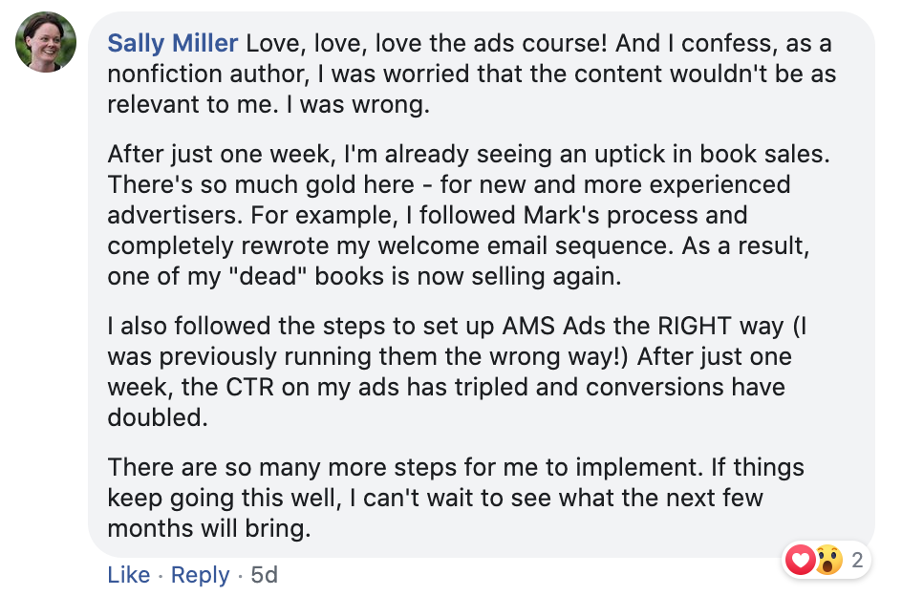Reply to Sally Miller's comment

pos(200,575)
